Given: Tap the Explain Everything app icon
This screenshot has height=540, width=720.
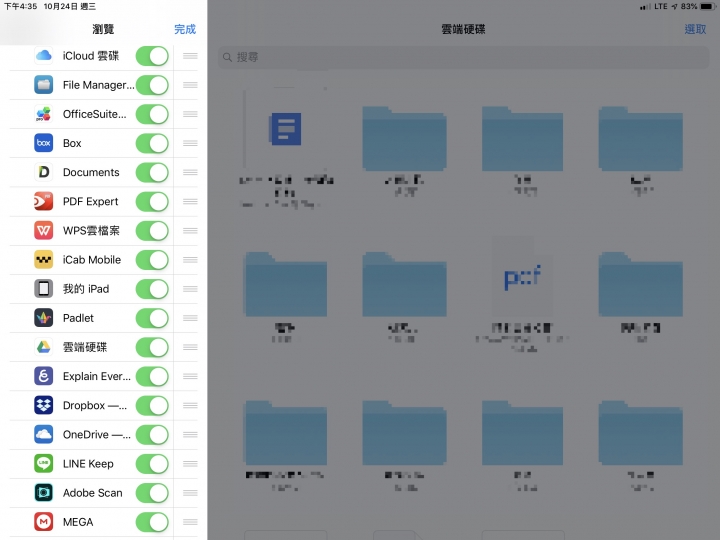Looking at the screenshot, I should click(44, 376).
